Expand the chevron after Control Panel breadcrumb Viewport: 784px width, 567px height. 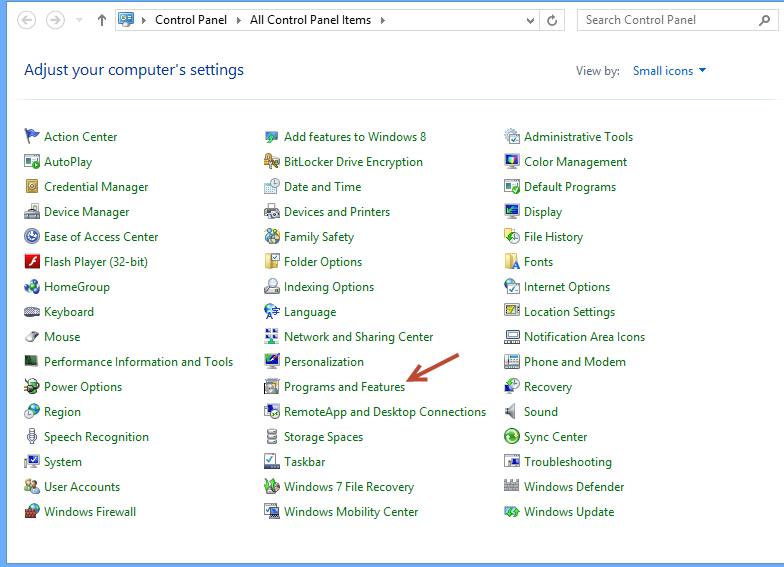239,20
